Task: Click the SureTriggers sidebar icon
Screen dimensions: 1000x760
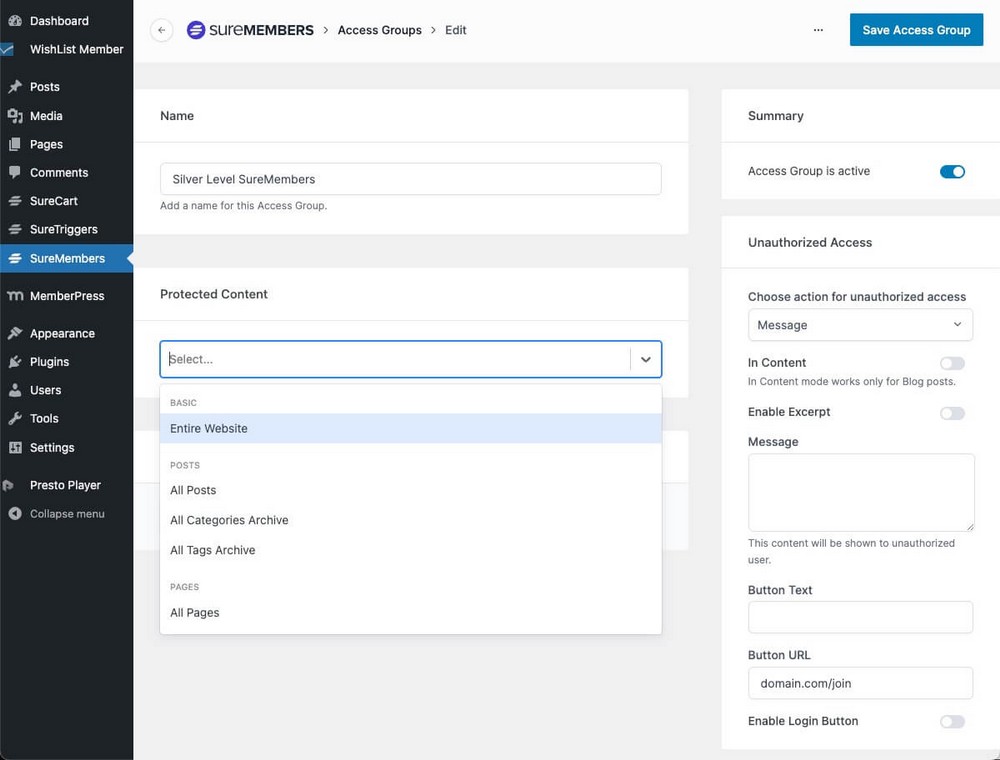Action: click(x=15, y=229)
